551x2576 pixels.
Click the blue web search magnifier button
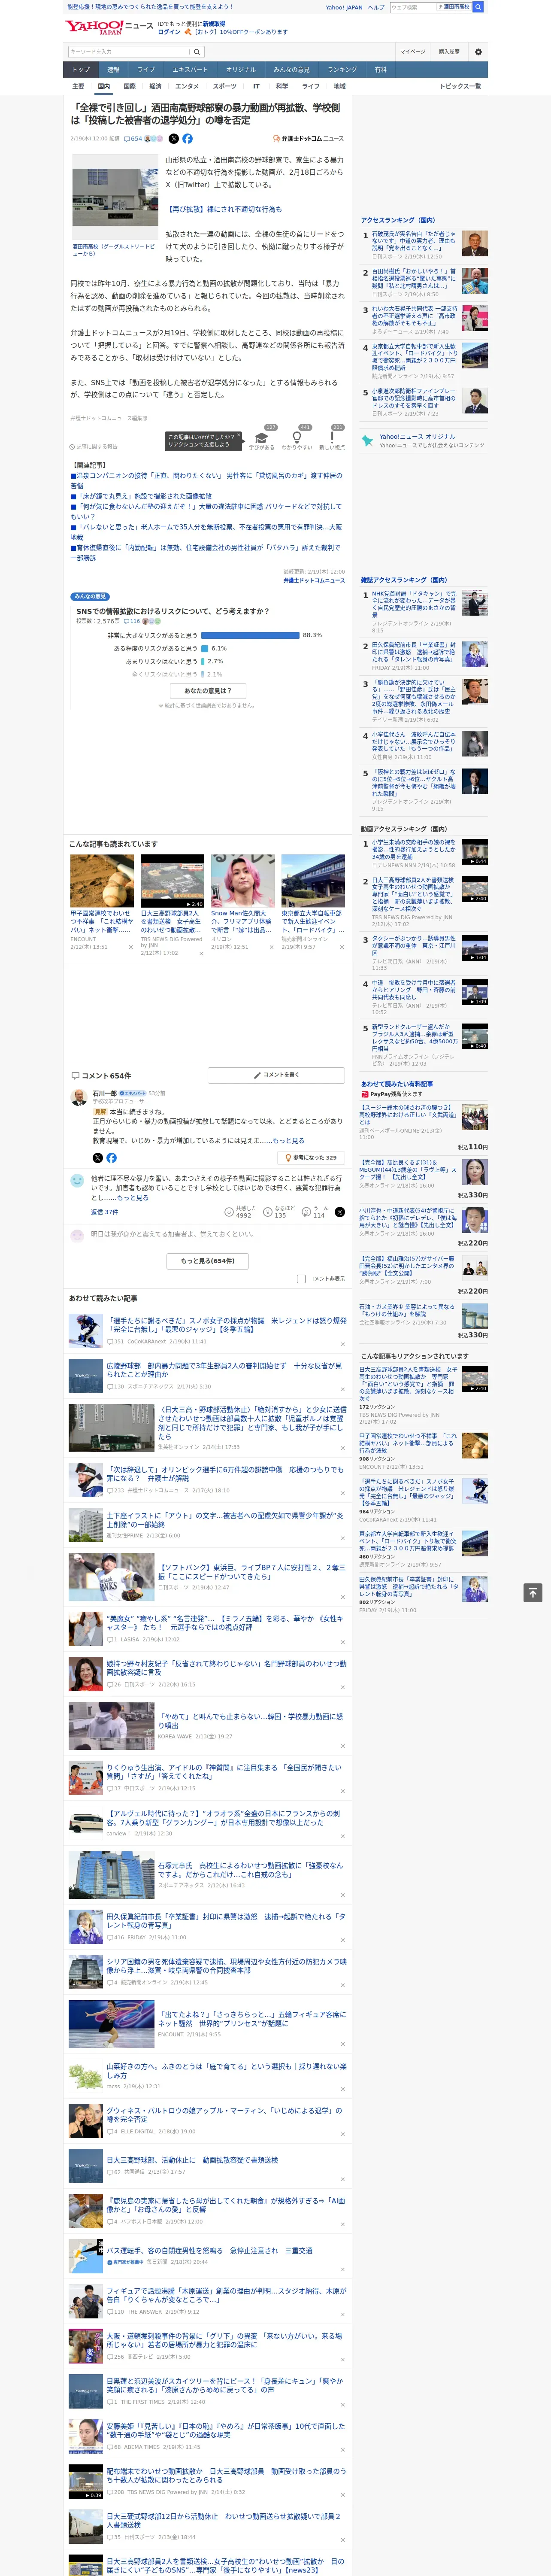(x=478, y=7)
